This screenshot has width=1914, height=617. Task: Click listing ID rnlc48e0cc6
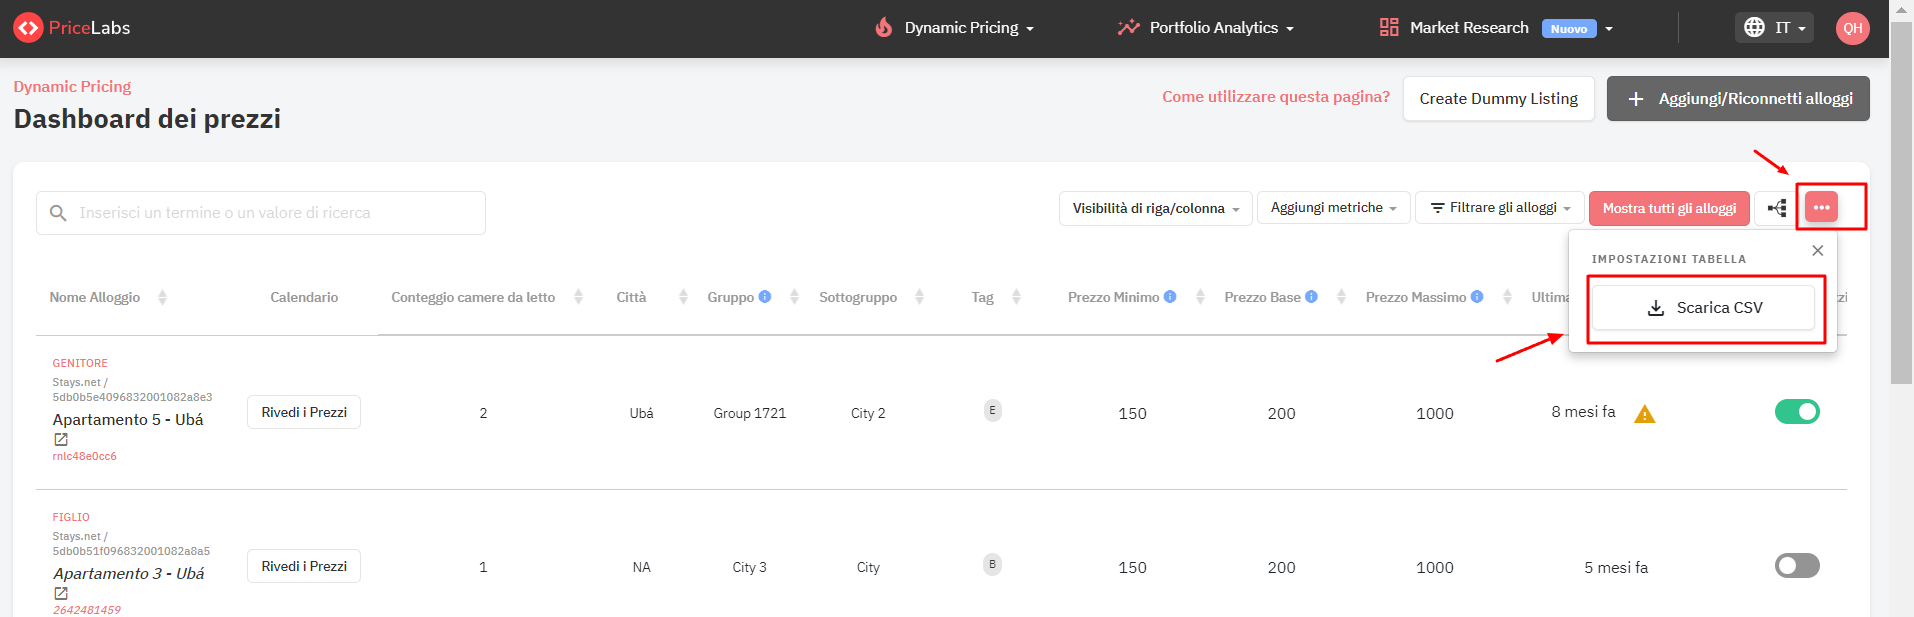click(85, 456)
